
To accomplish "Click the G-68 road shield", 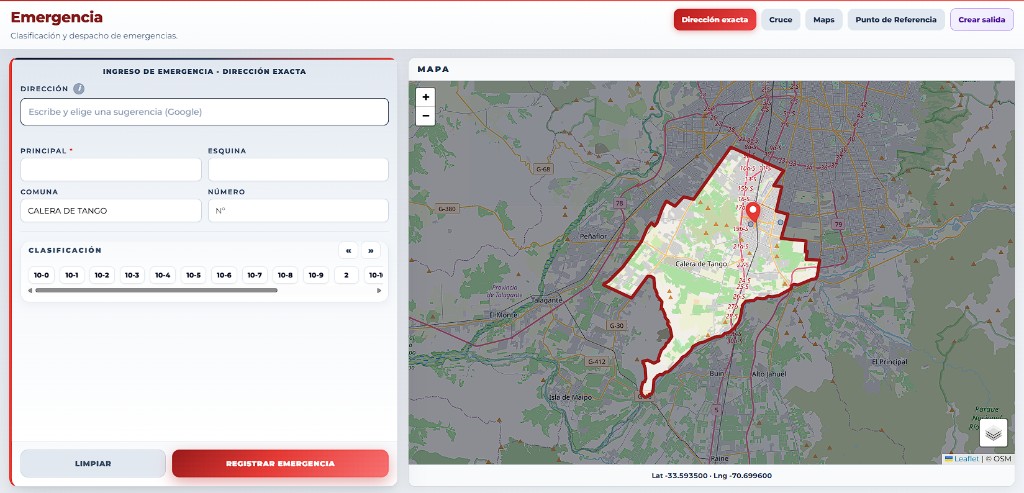I will 543,169.
